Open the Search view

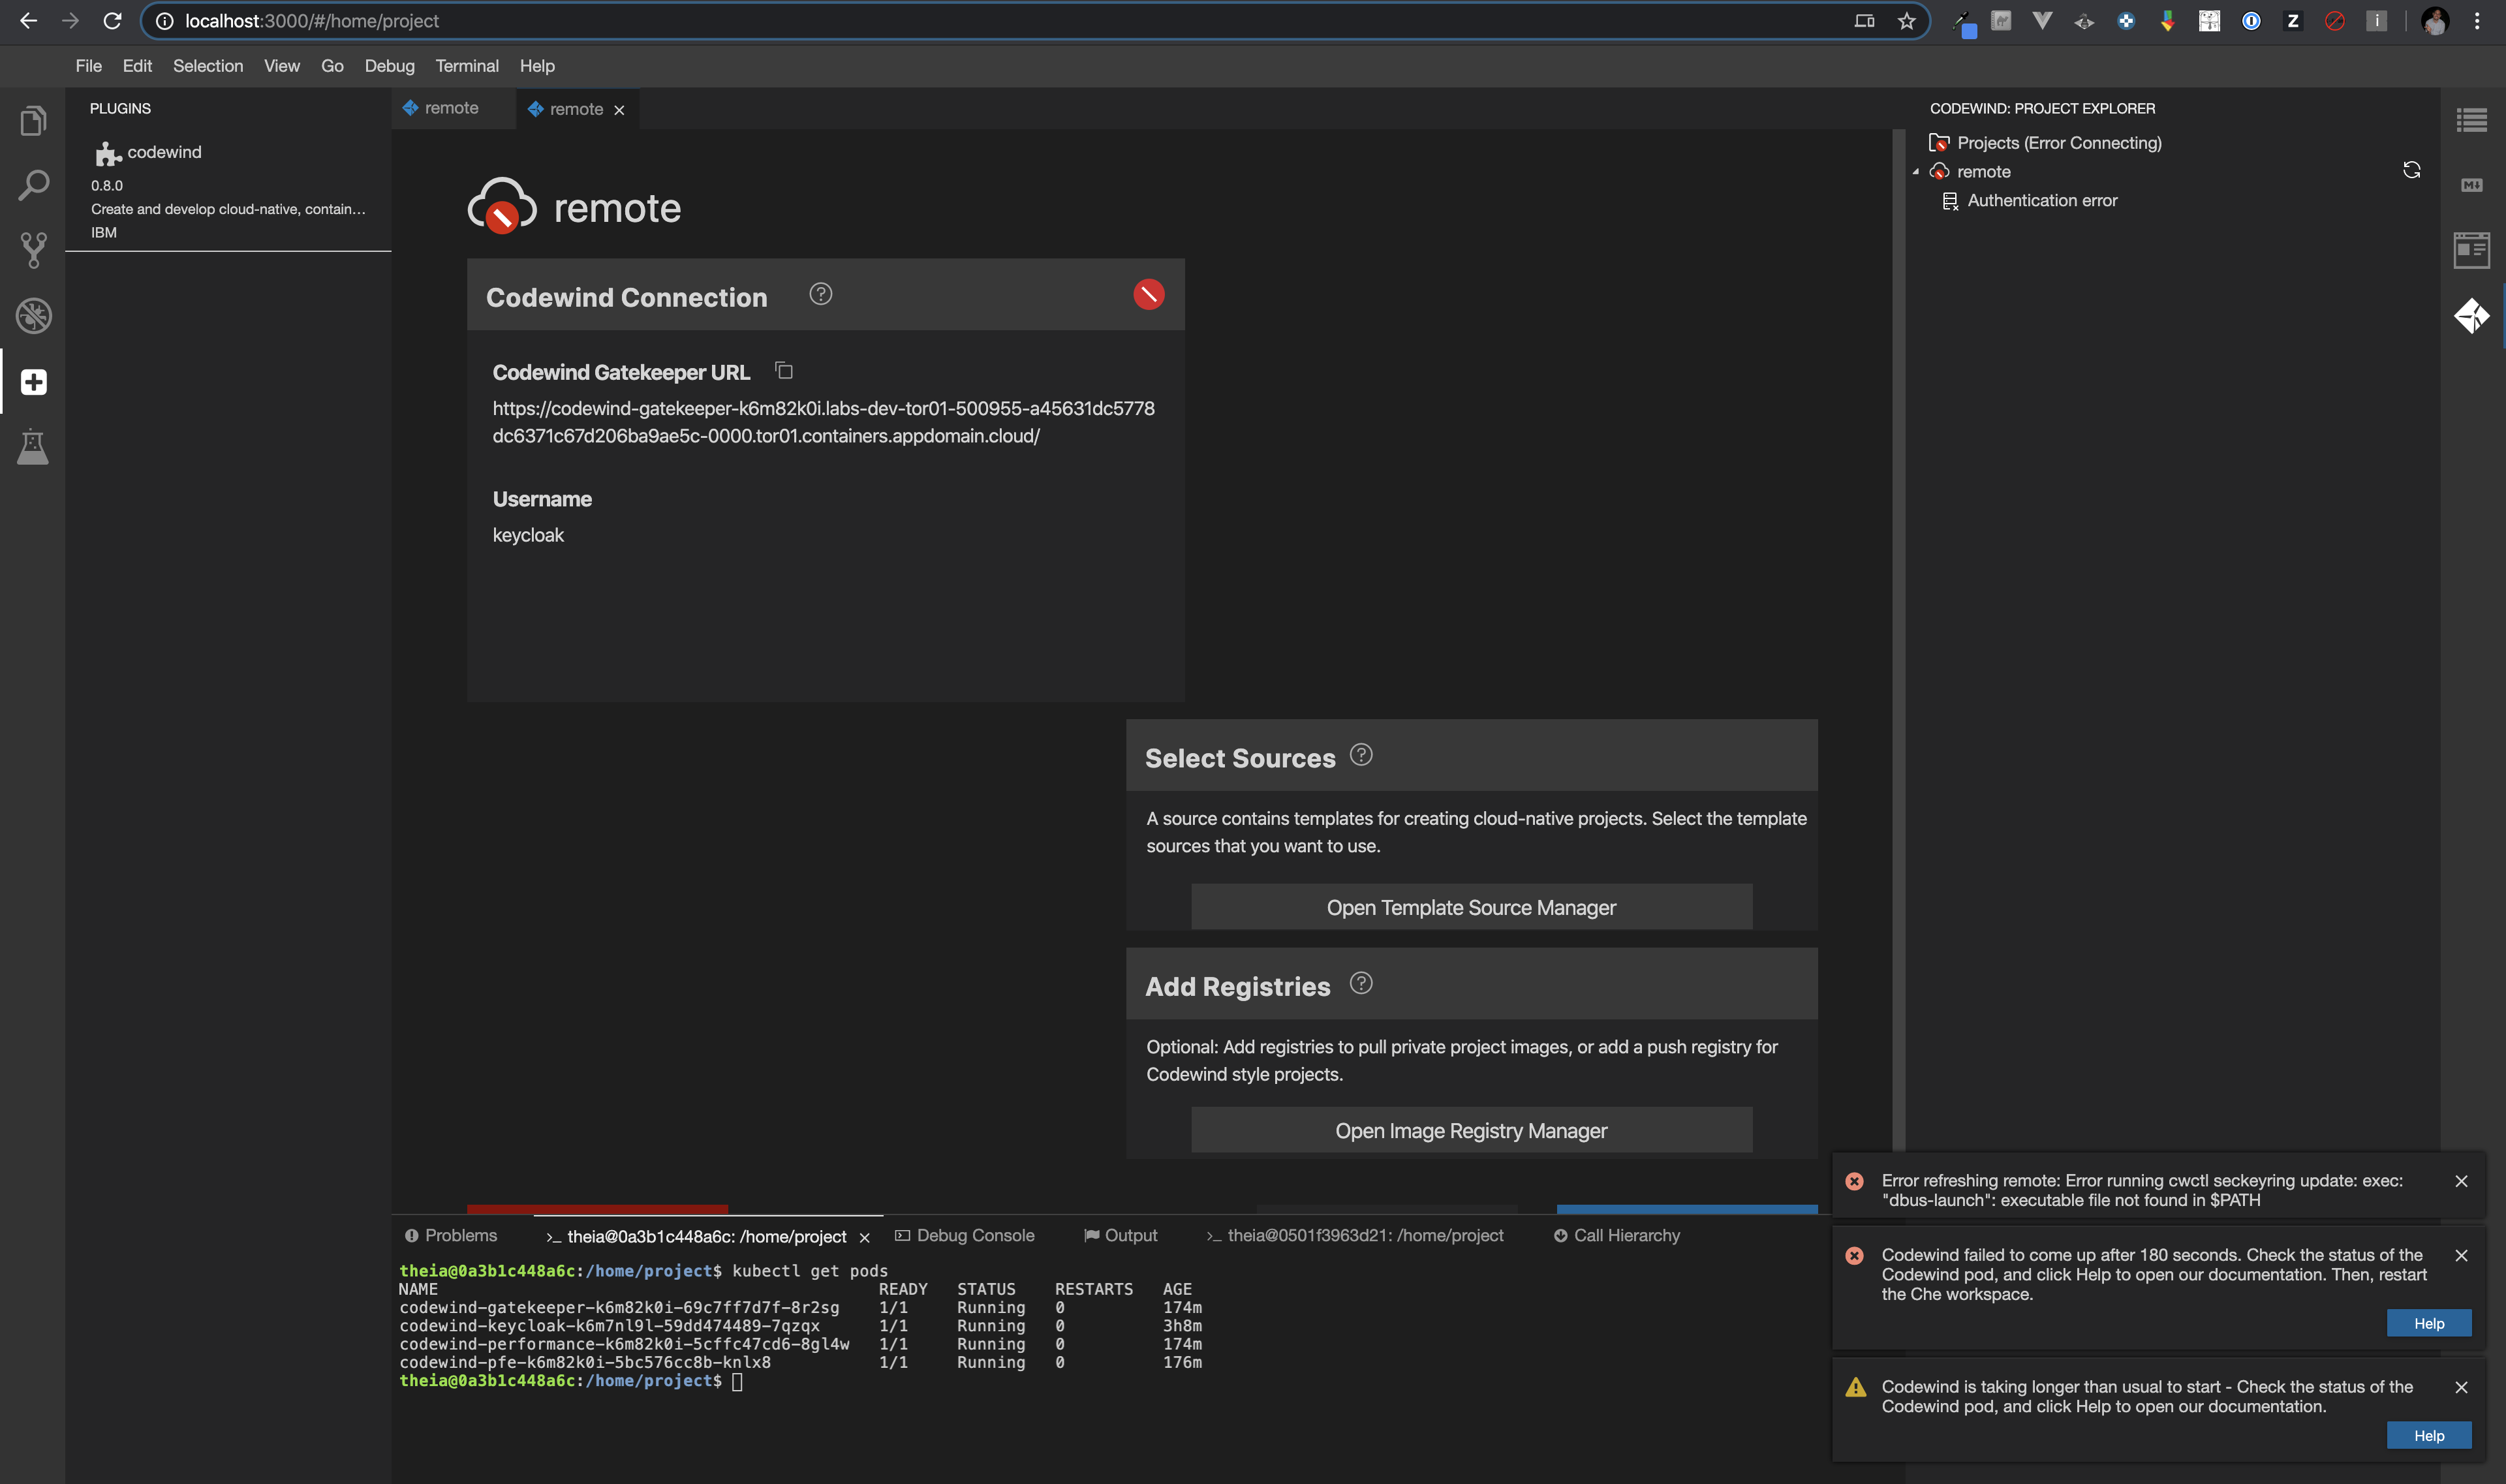click(x=33, y=184)
